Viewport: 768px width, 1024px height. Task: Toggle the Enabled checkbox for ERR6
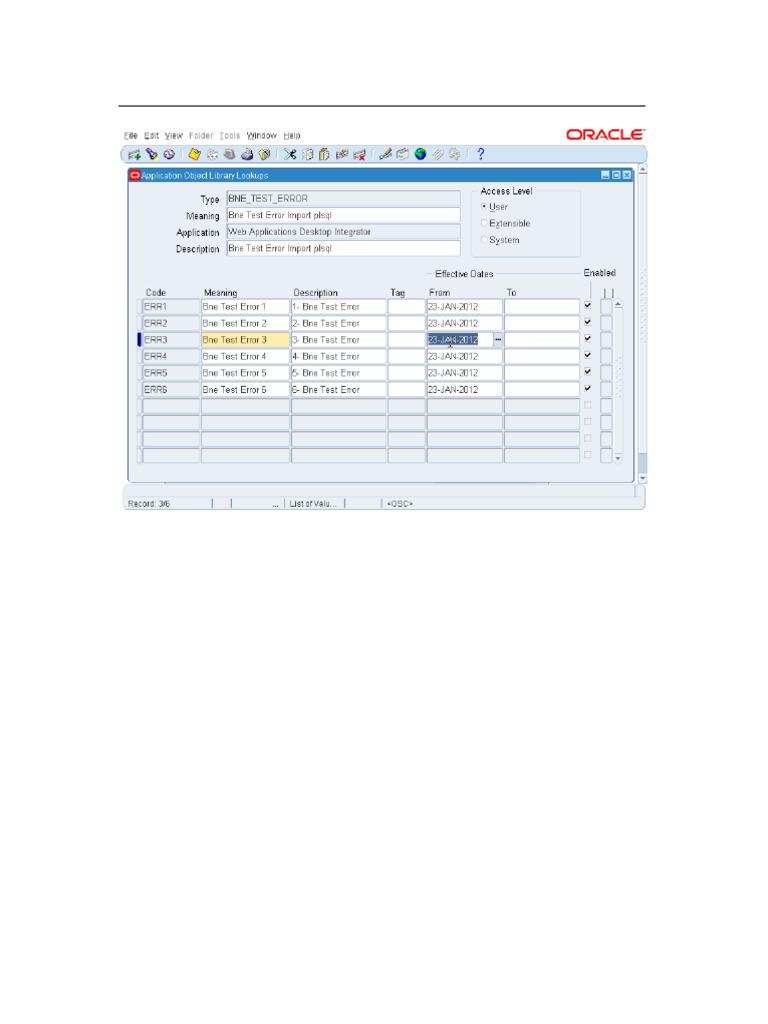(588, 389)
